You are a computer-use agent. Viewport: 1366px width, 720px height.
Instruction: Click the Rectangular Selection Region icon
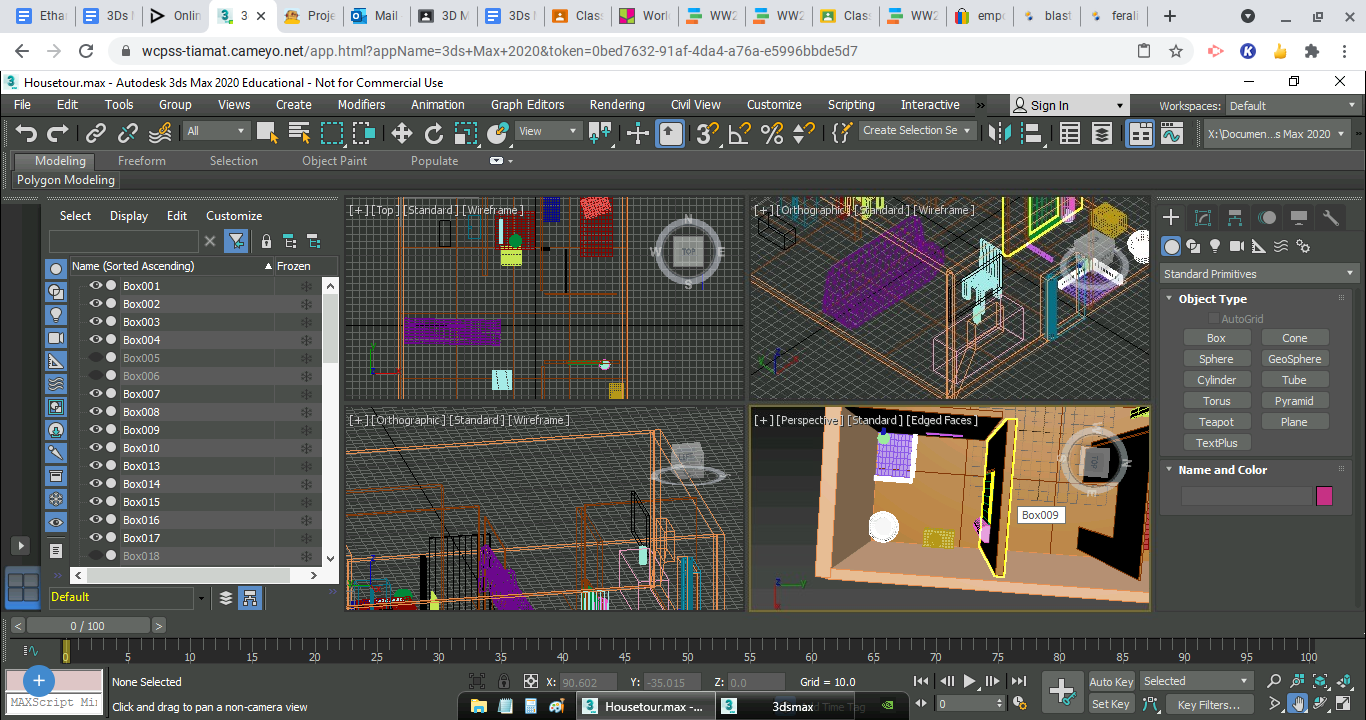click(332, 132)
